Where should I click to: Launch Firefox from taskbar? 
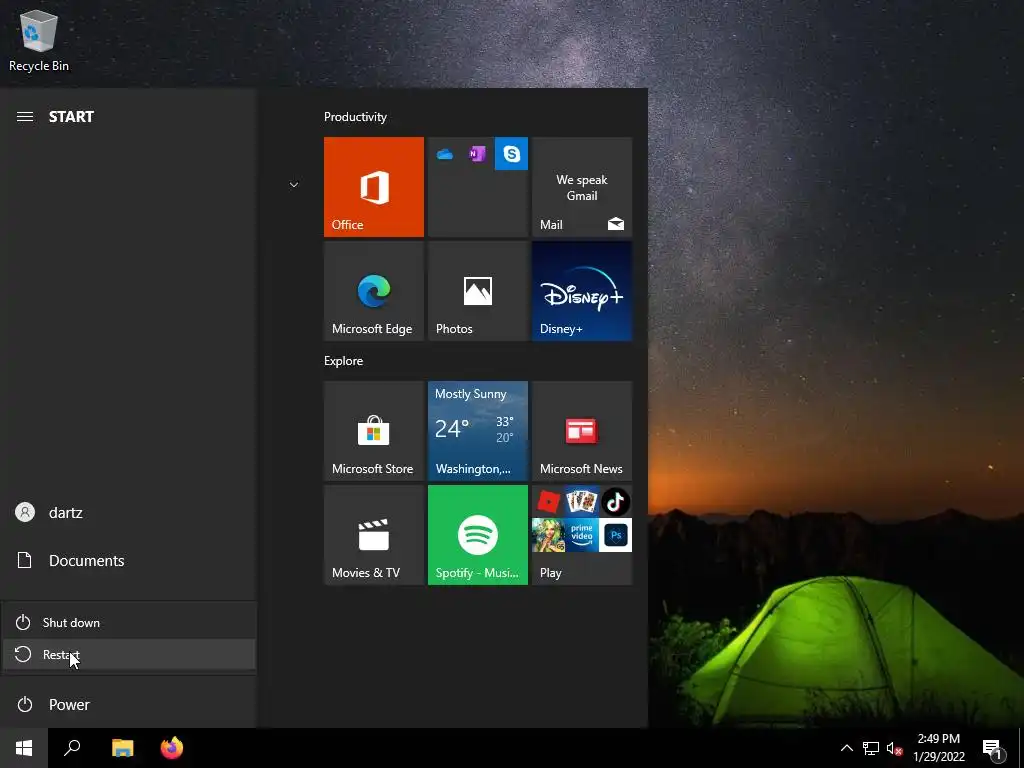click(172, 748)
